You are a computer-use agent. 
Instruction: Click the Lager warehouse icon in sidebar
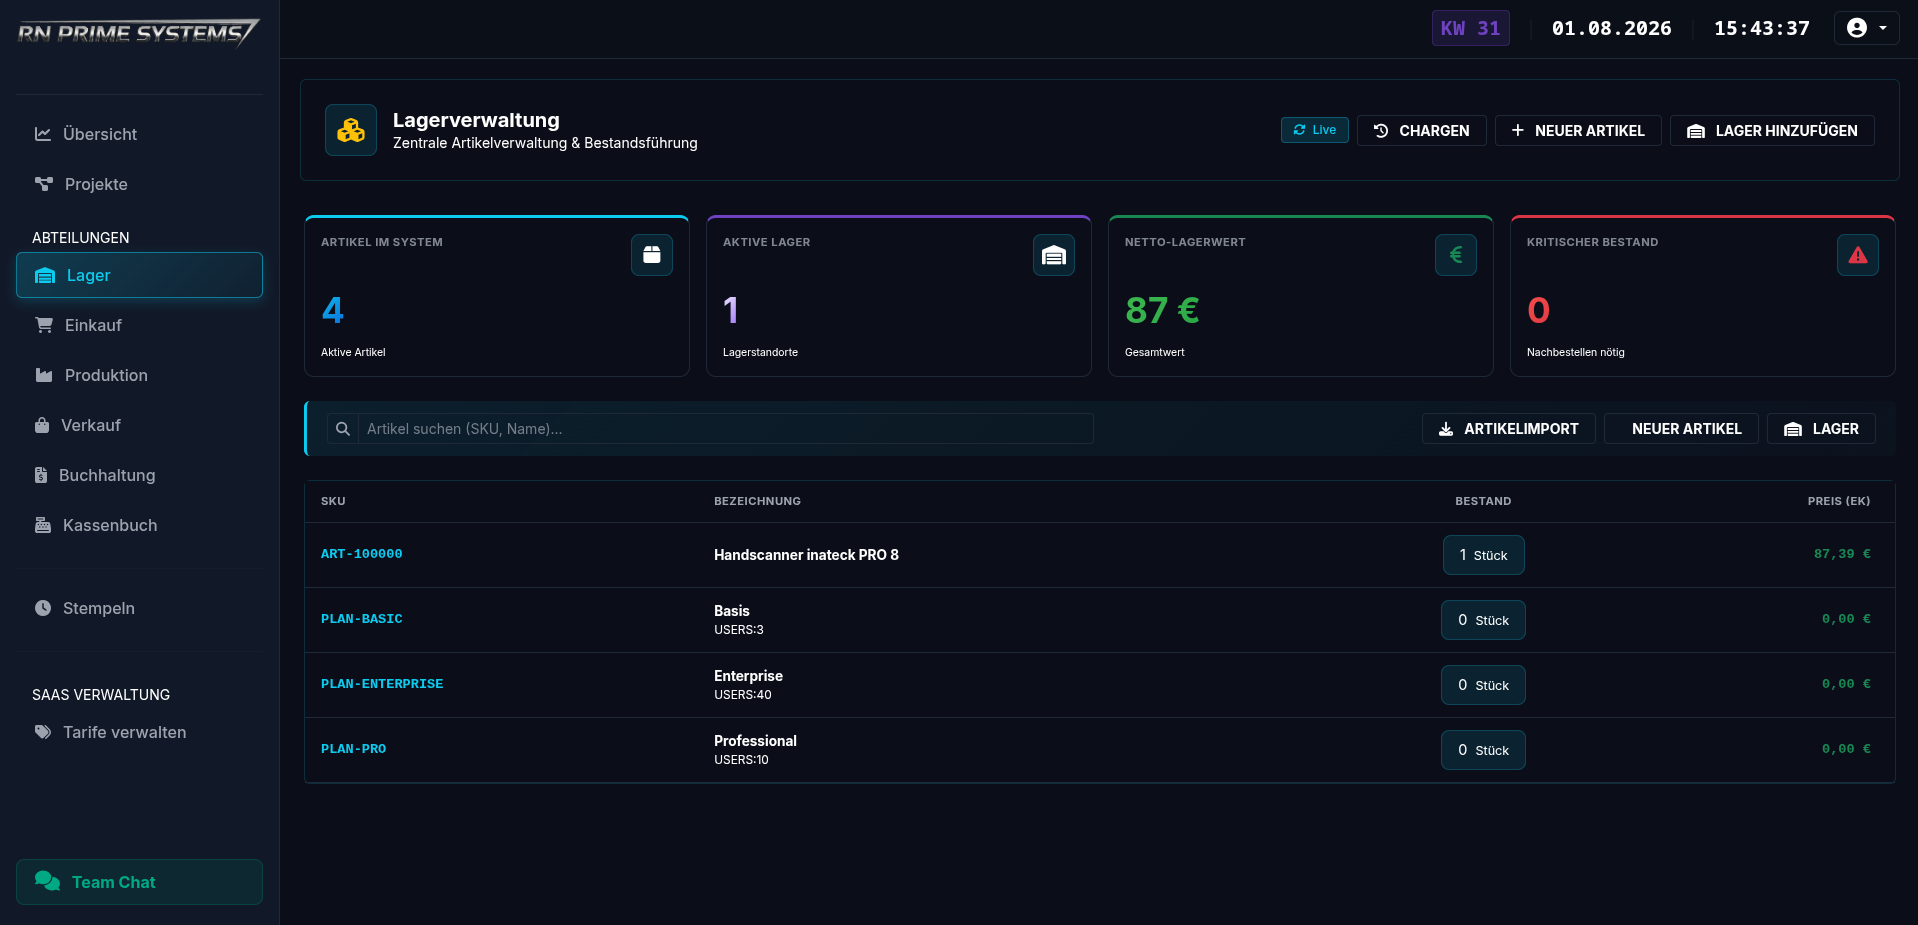45,276
